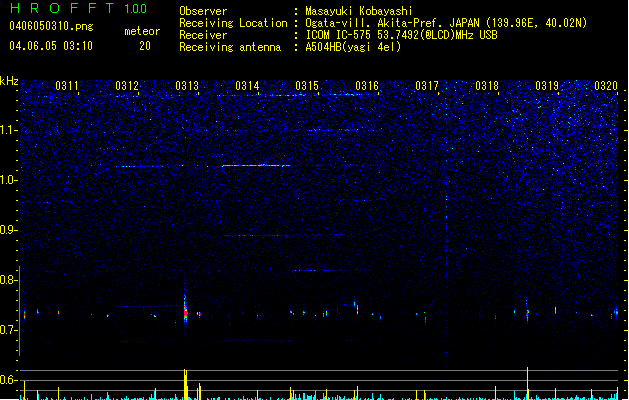Click the meteor count value 20

(145, 46)
